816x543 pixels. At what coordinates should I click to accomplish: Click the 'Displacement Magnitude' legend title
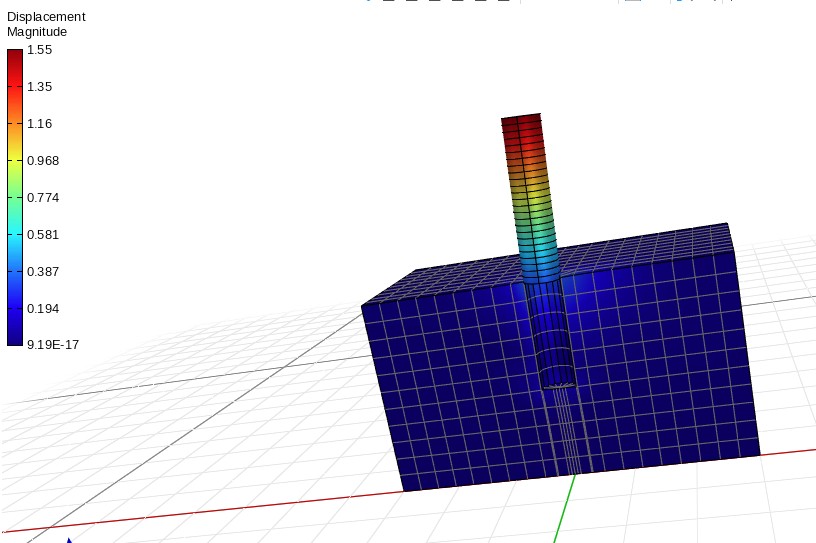[46, 24]
